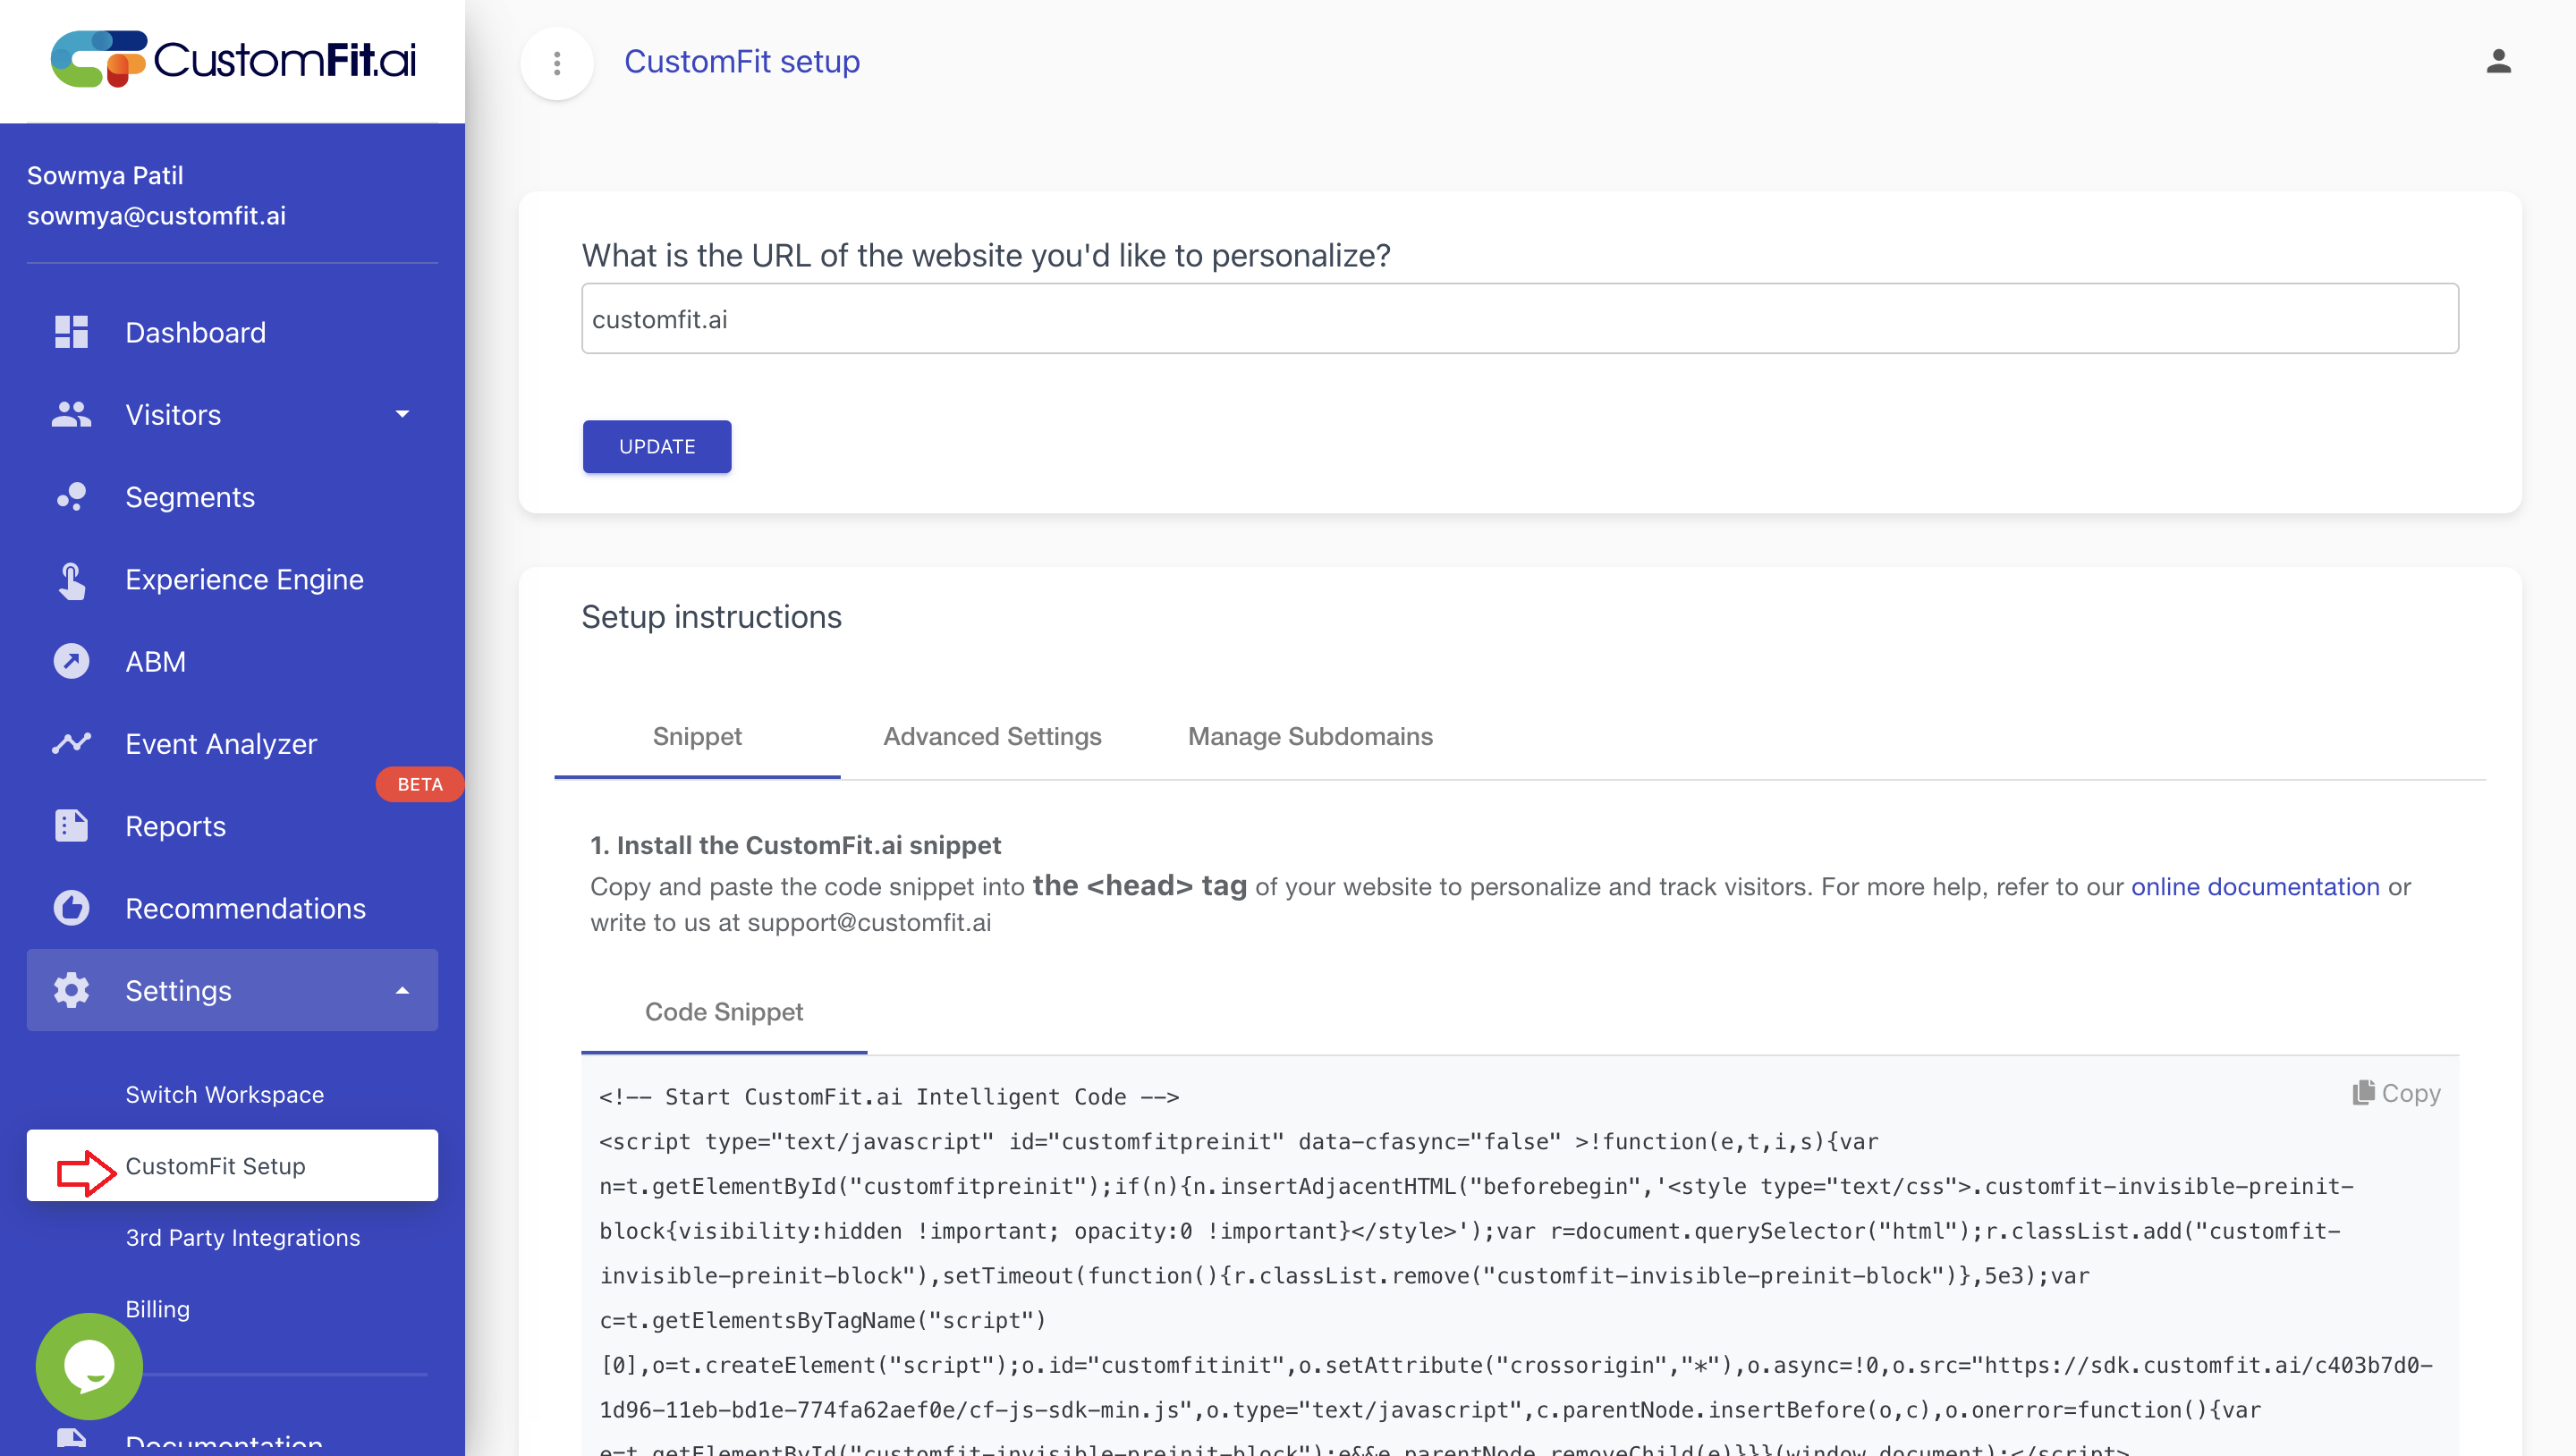Click the Dashboard grid icon

(71, 332)
